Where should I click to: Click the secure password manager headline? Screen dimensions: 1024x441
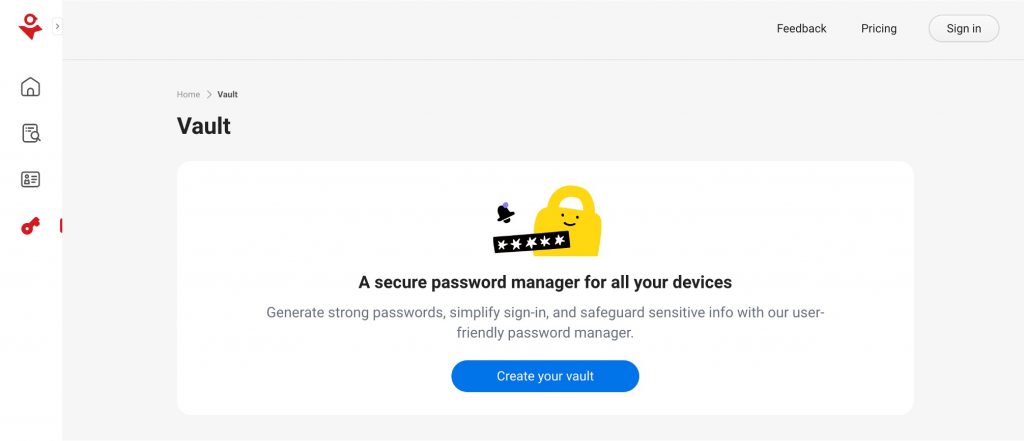(545, 283)
